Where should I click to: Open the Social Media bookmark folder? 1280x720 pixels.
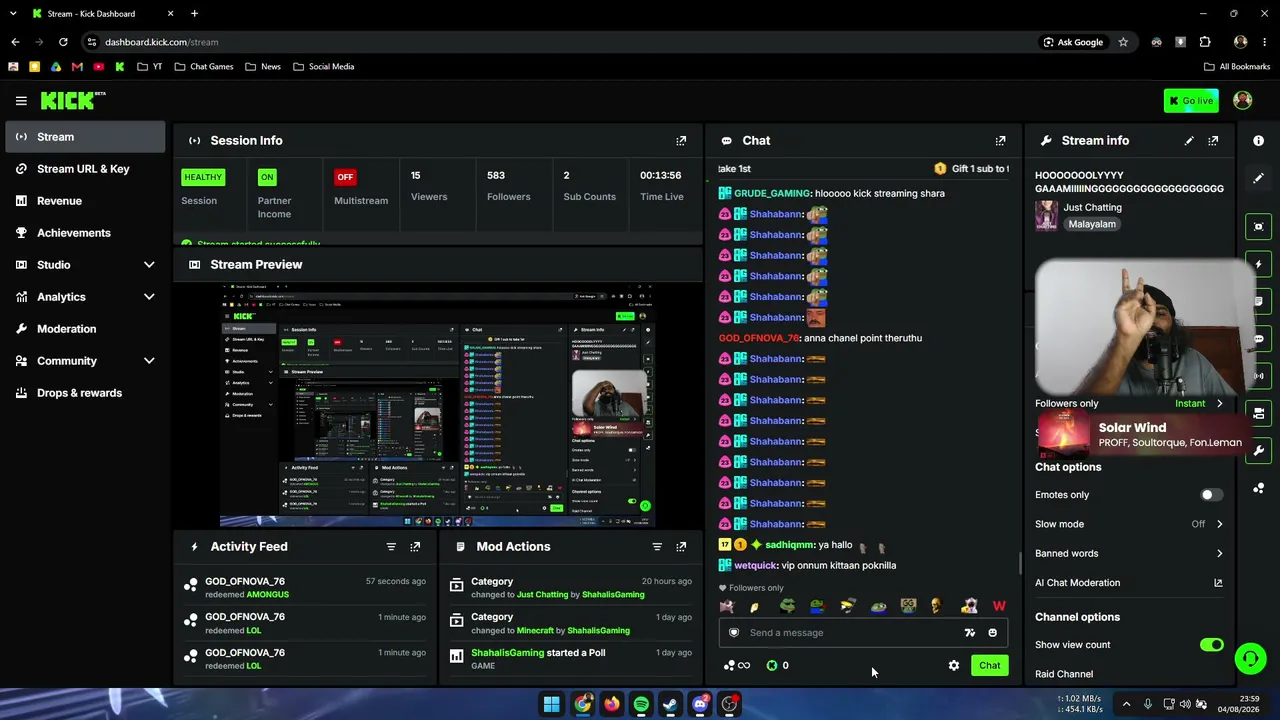(x=323, y=67)
